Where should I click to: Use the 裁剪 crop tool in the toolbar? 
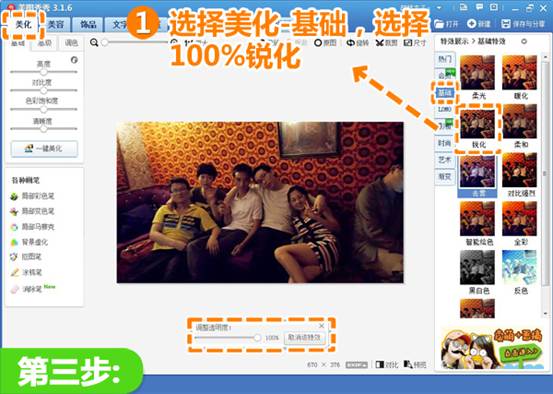point(387,43)
